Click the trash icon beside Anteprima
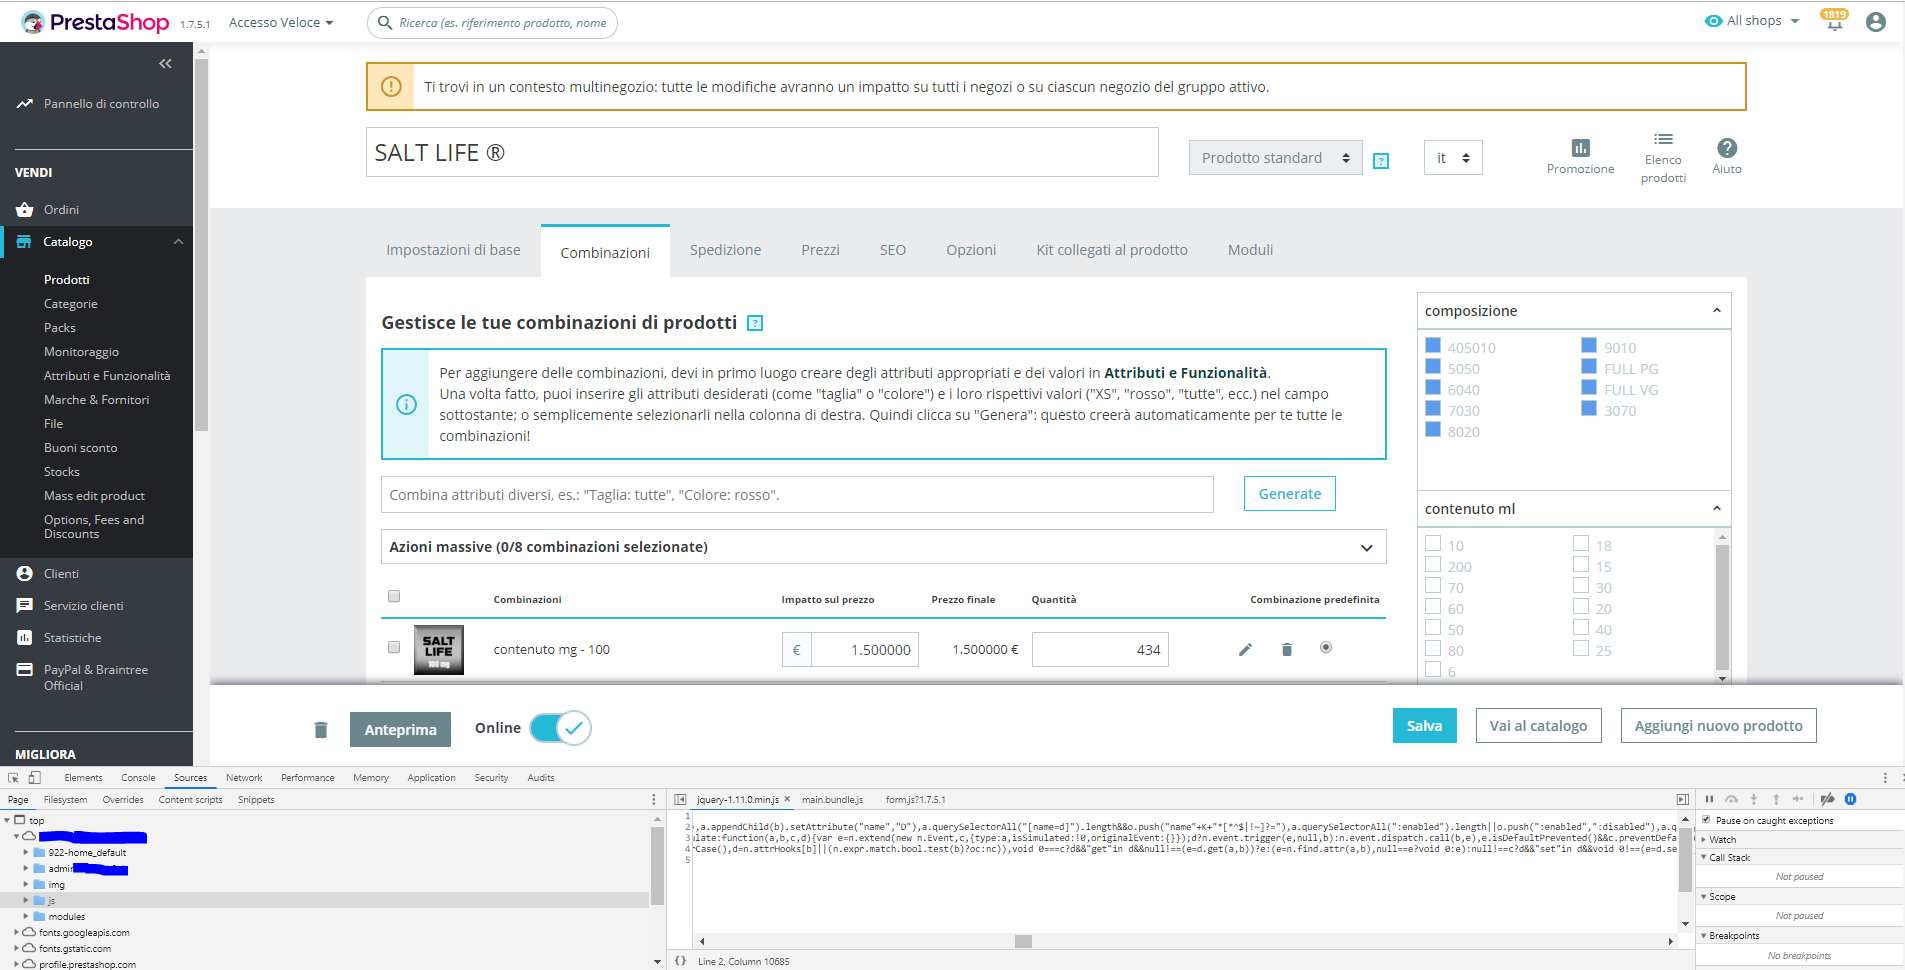 pyautogui.click(x=321, y=730)
